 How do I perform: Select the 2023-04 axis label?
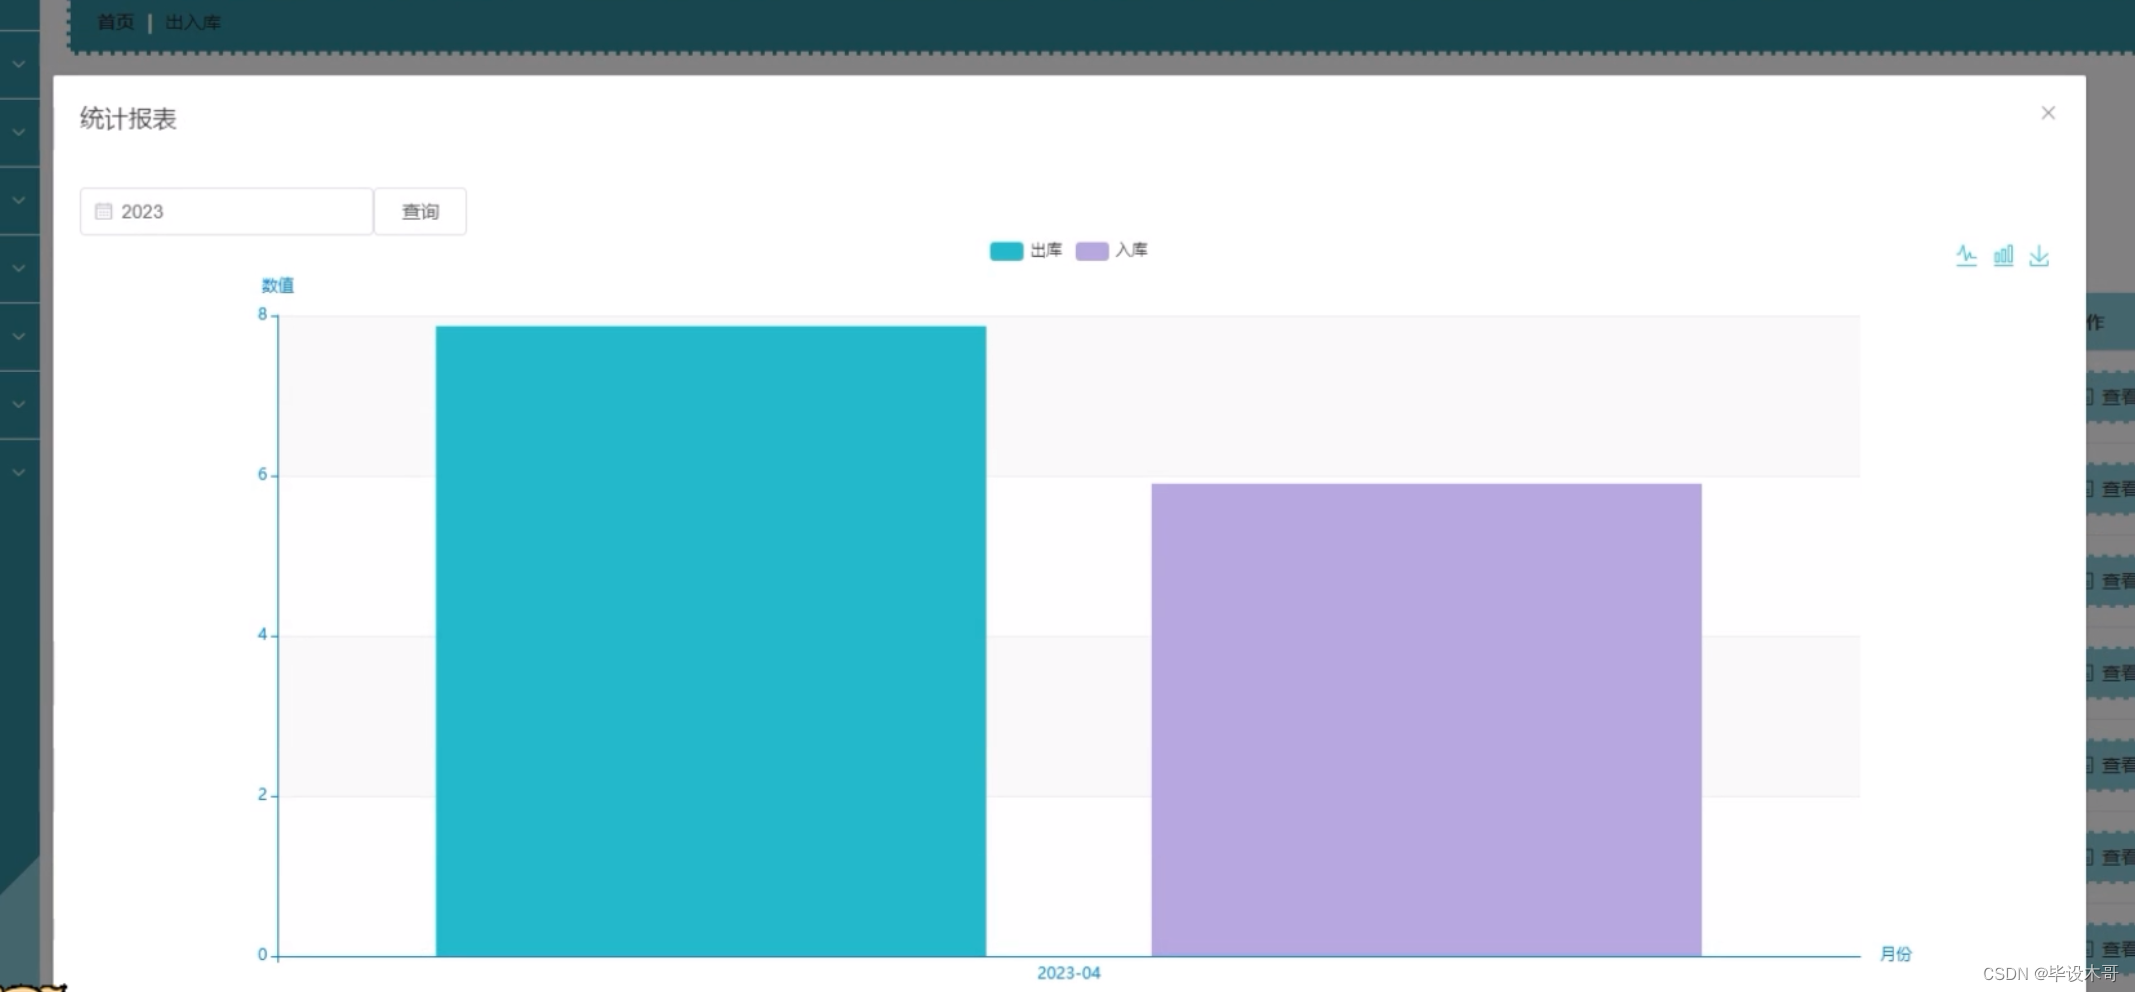(x=1069, y=973)
